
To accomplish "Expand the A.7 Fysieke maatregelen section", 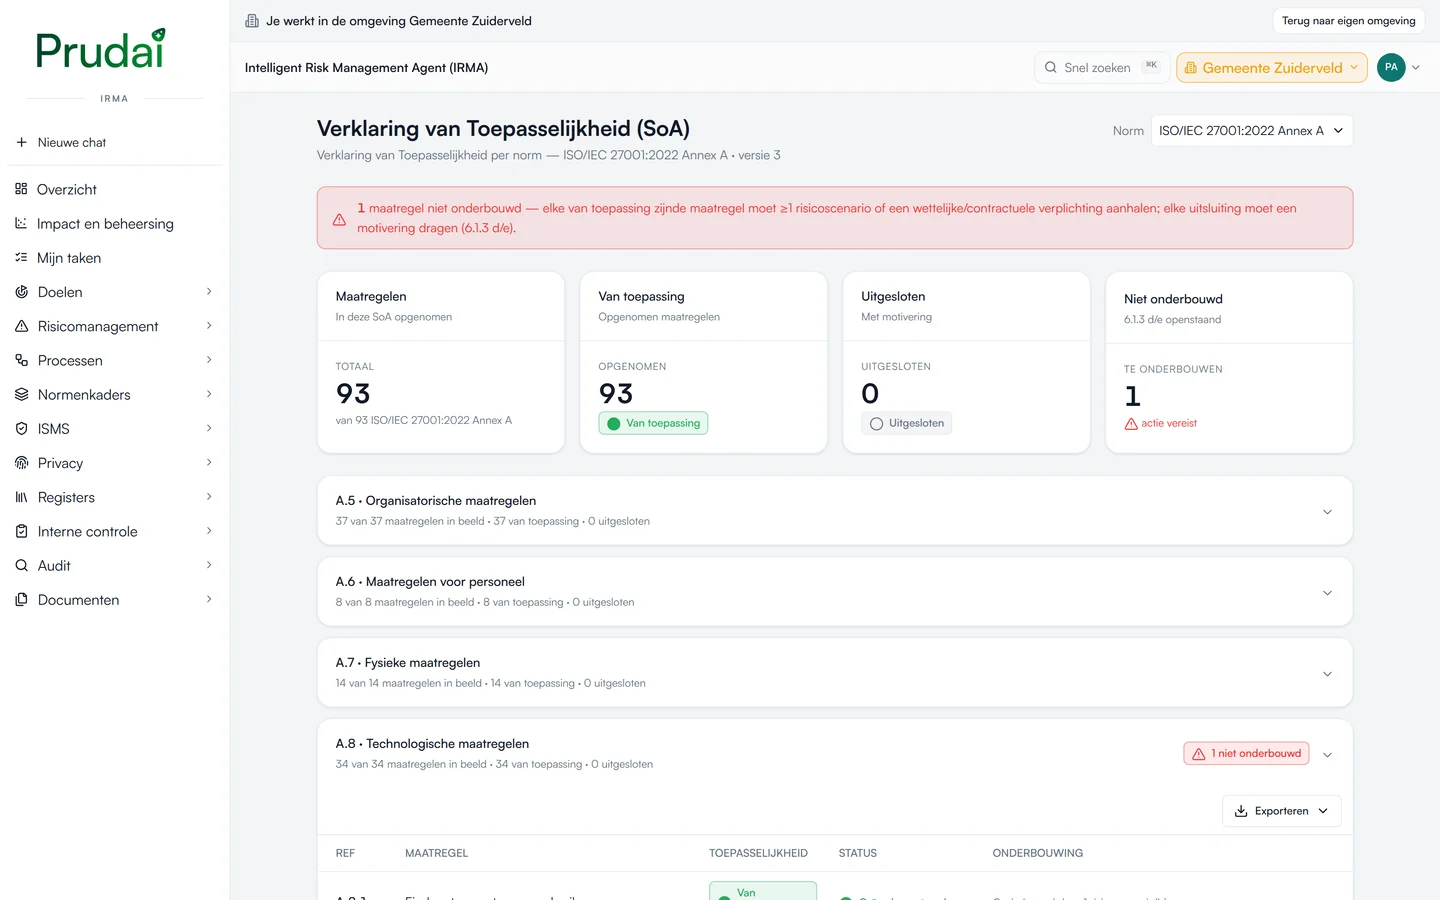I will (835, 673).
